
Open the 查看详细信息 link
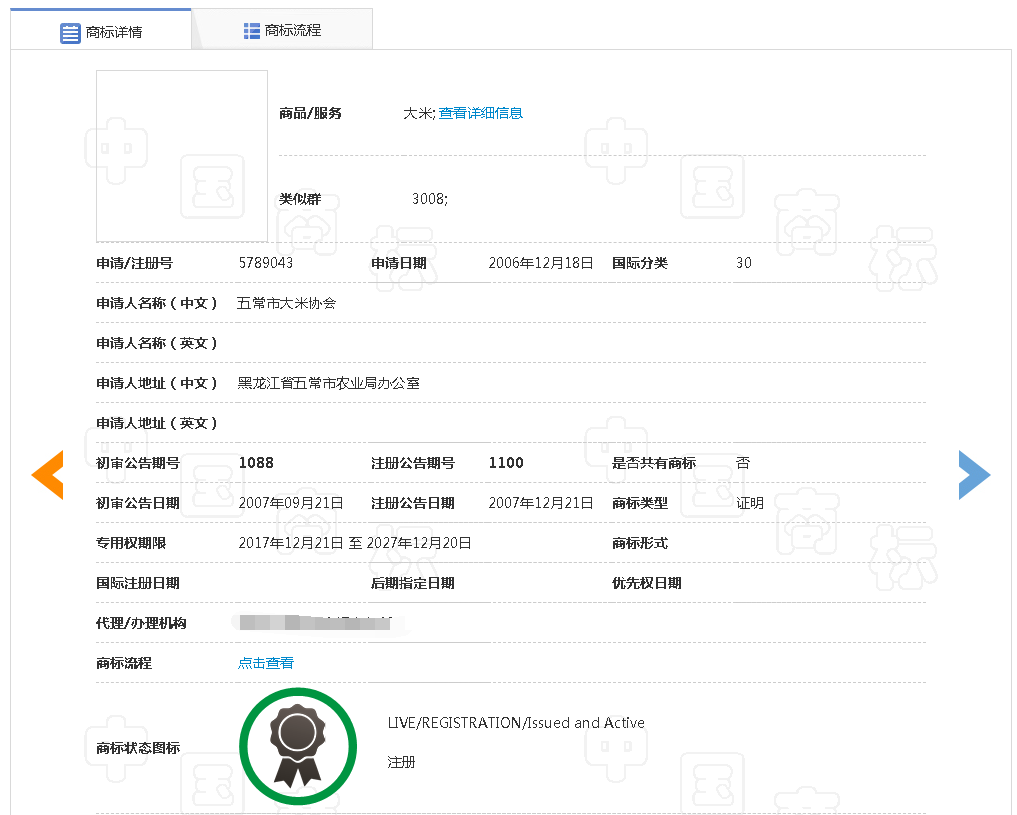[x=481, y=113]
